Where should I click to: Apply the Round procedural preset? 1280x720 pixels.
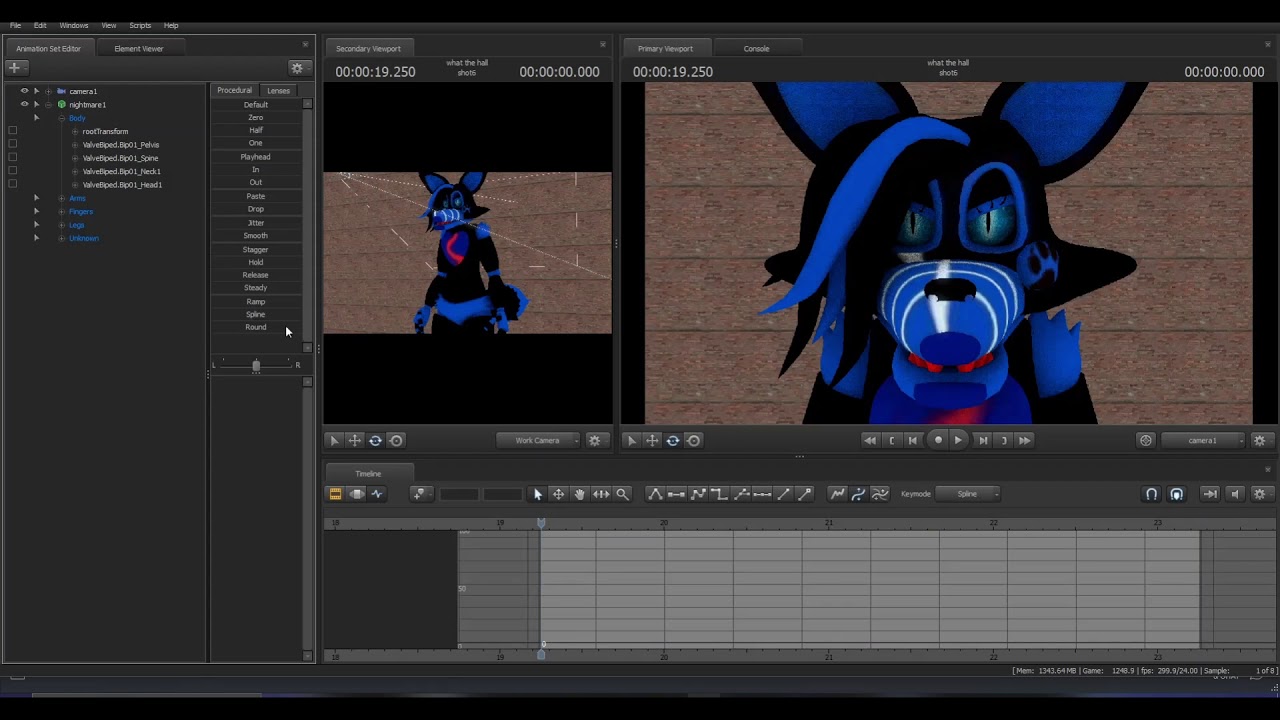click(x=256, y=327)
